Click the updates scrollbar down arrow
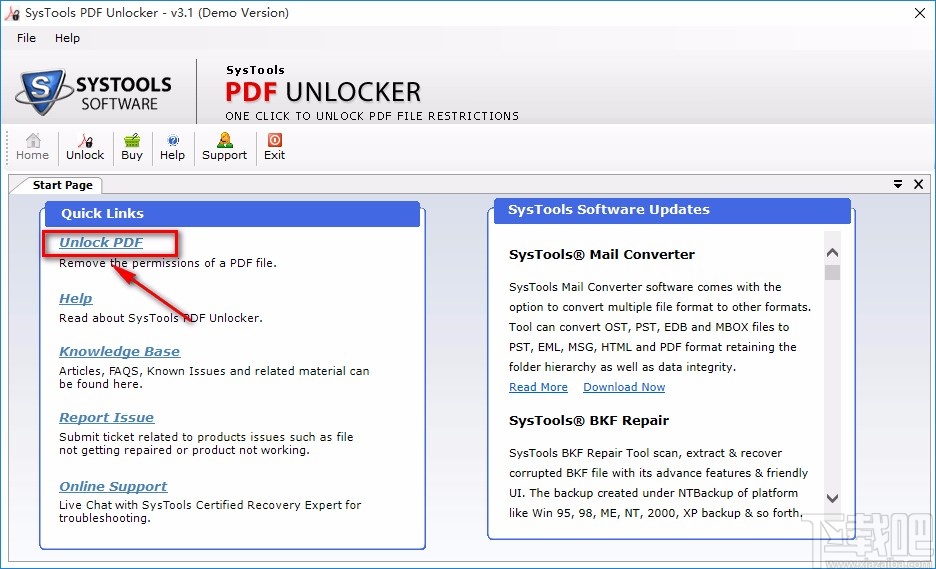This screenshot has height=569, width=936. click(x=832, y=498)
